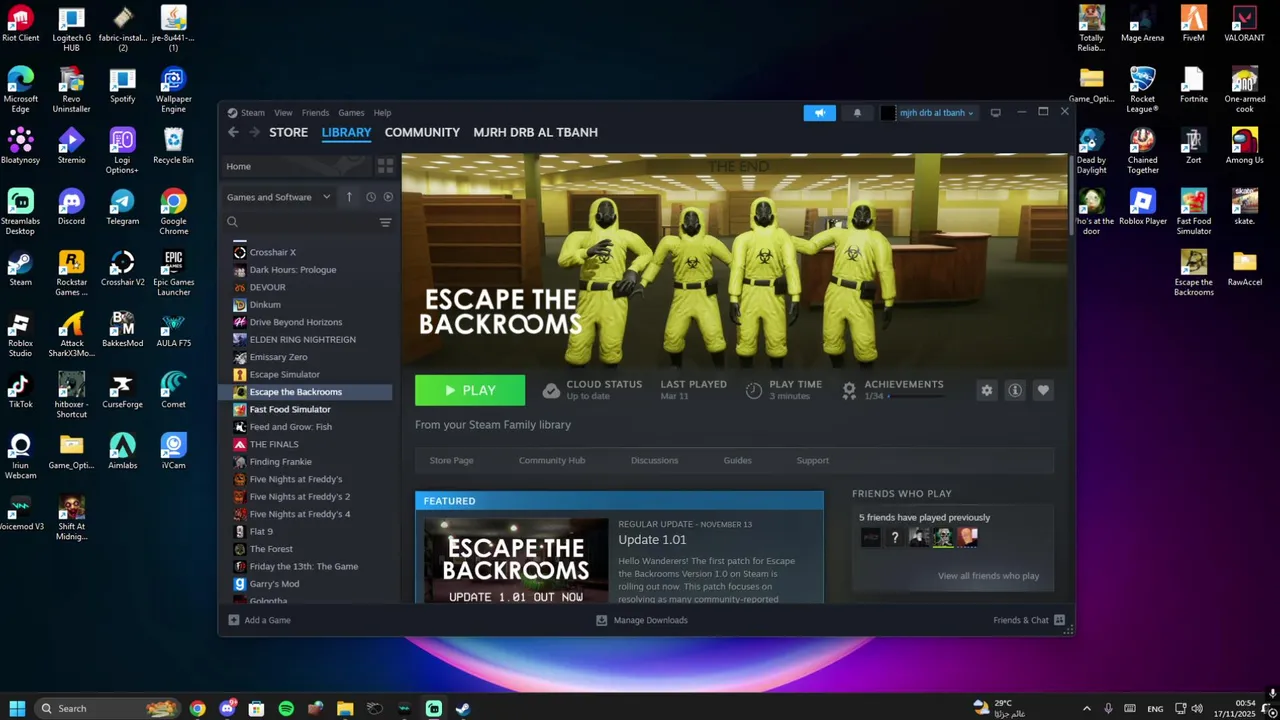
Task: Open Support link
Action: point(812,460)
